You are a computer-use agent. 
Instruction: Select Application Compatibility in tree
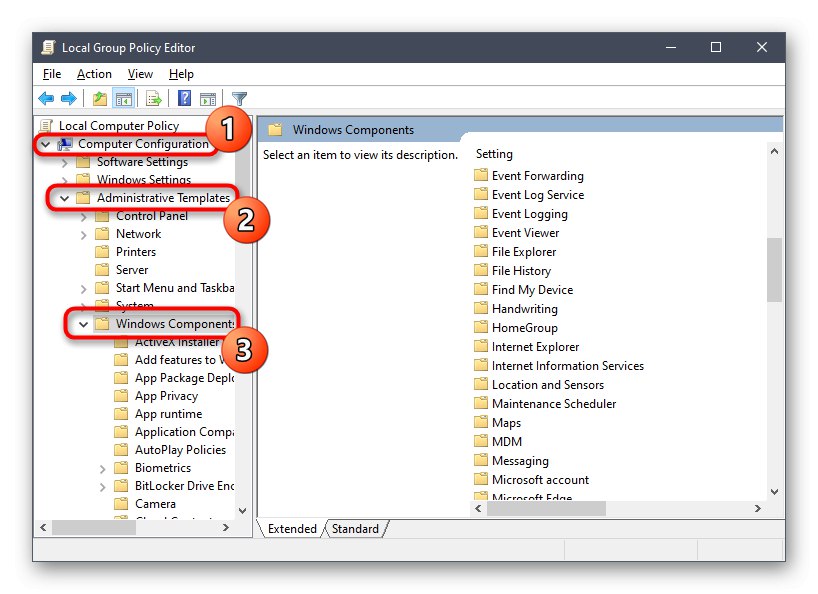(185, 432)
